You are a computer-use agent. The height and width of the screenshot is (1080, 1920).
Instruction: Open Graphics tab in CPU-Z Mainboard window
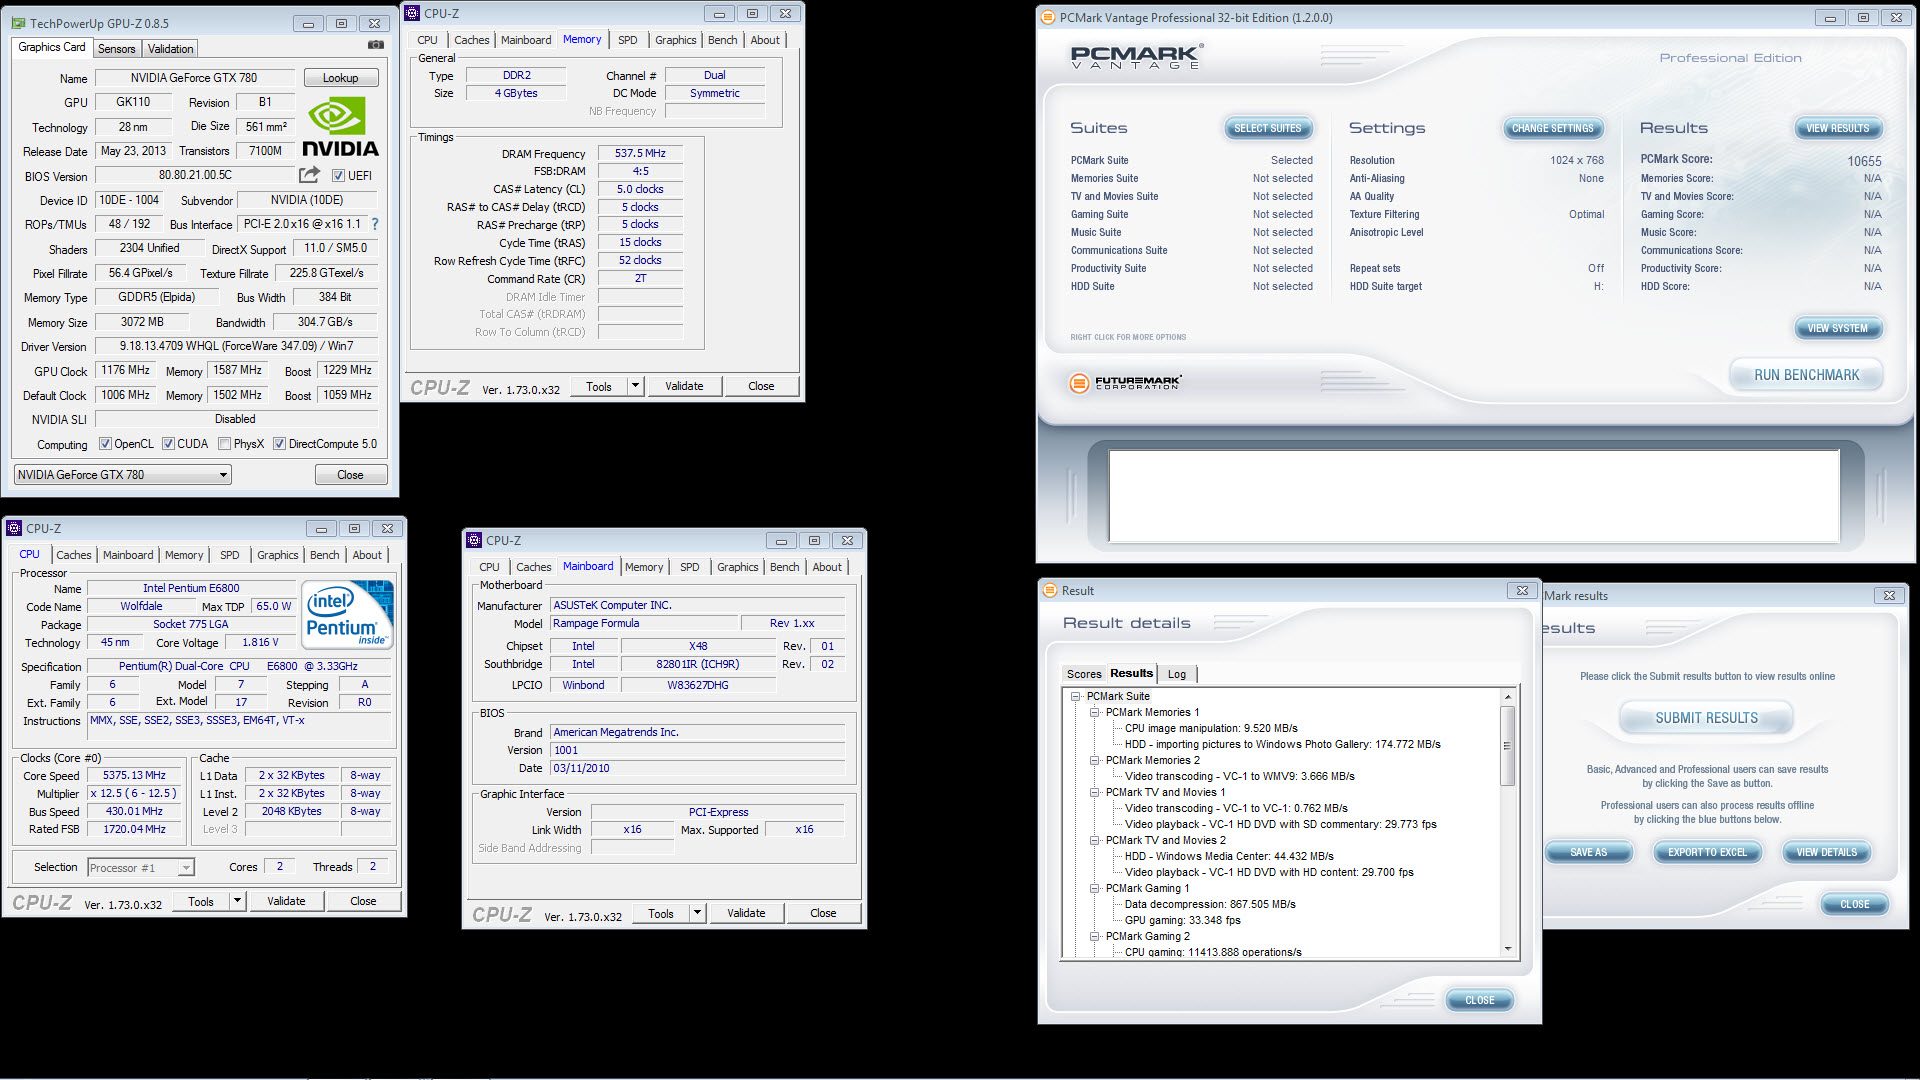738,567
